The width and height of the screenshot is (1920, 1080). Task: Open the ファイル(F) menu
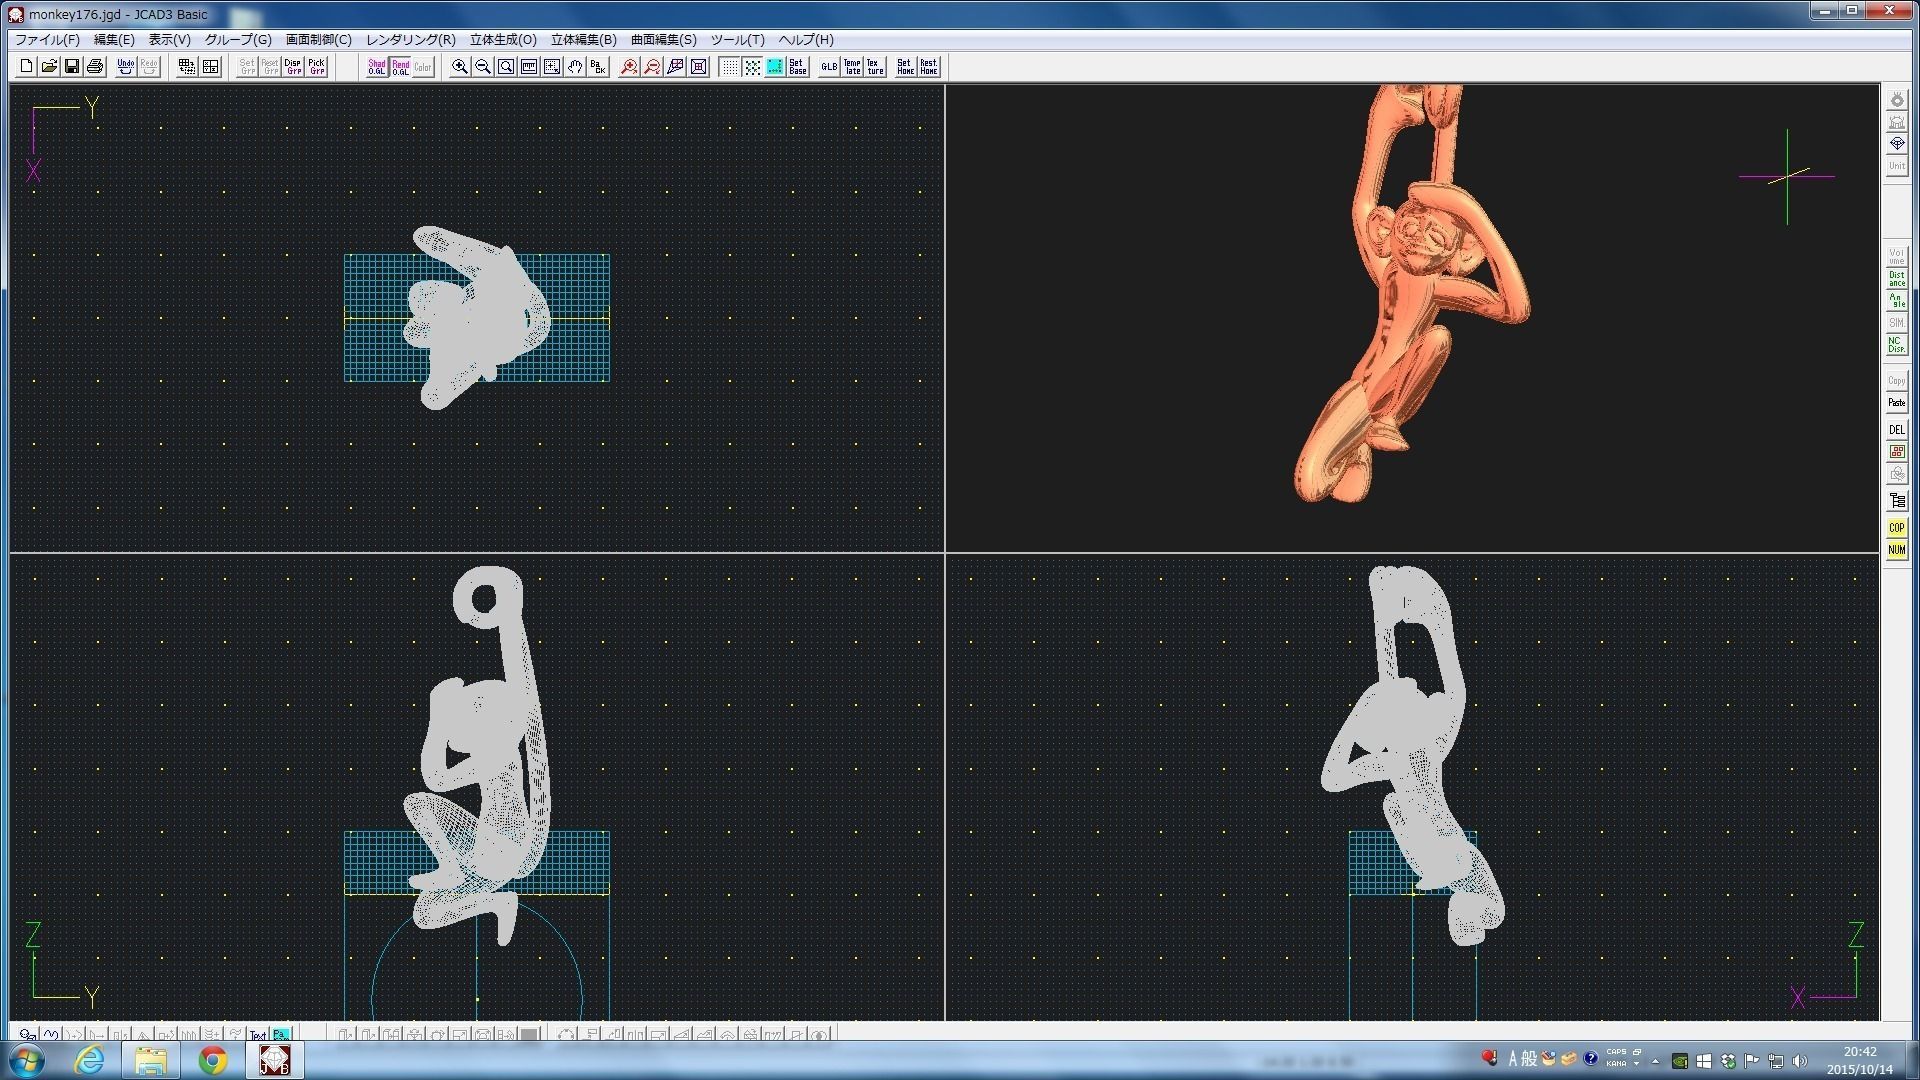click(x=47, y=40)
